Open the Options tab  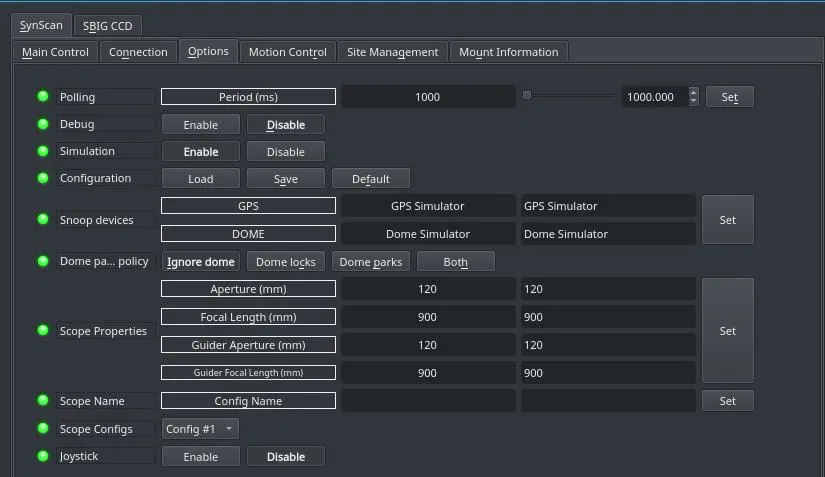click(x=208, y=51)
